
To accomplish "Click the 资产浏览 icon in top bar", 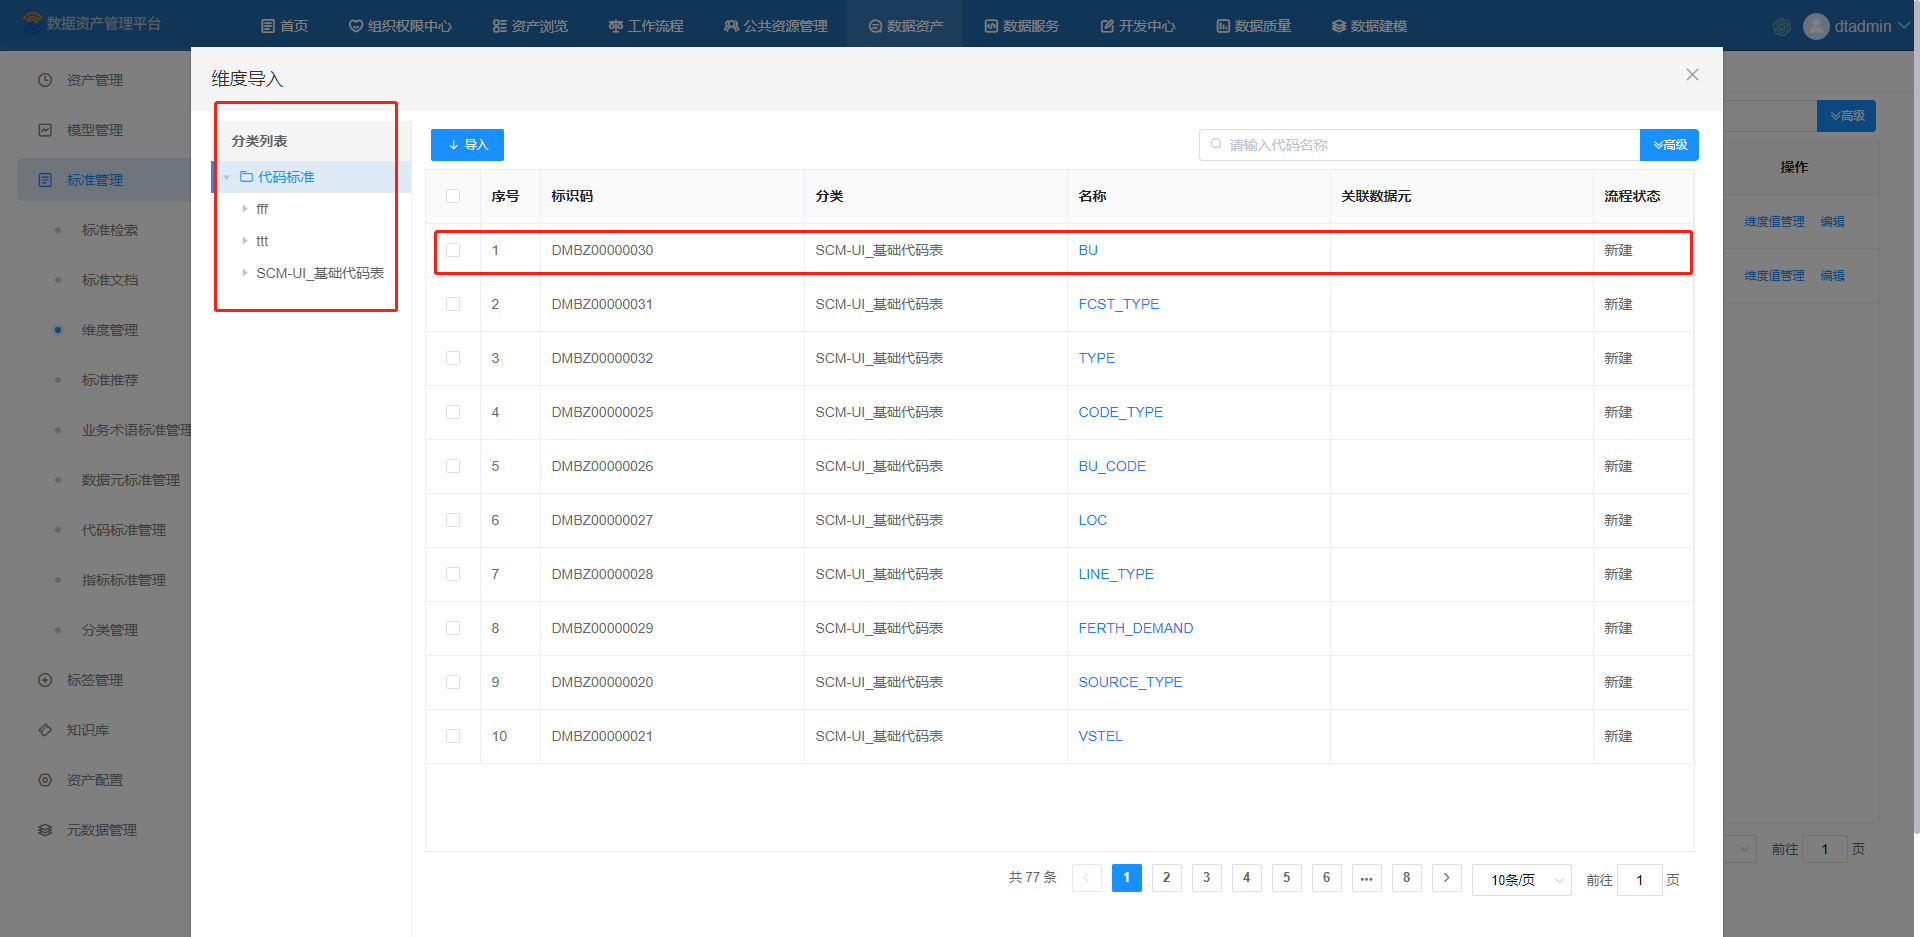I will click(499, 26).
